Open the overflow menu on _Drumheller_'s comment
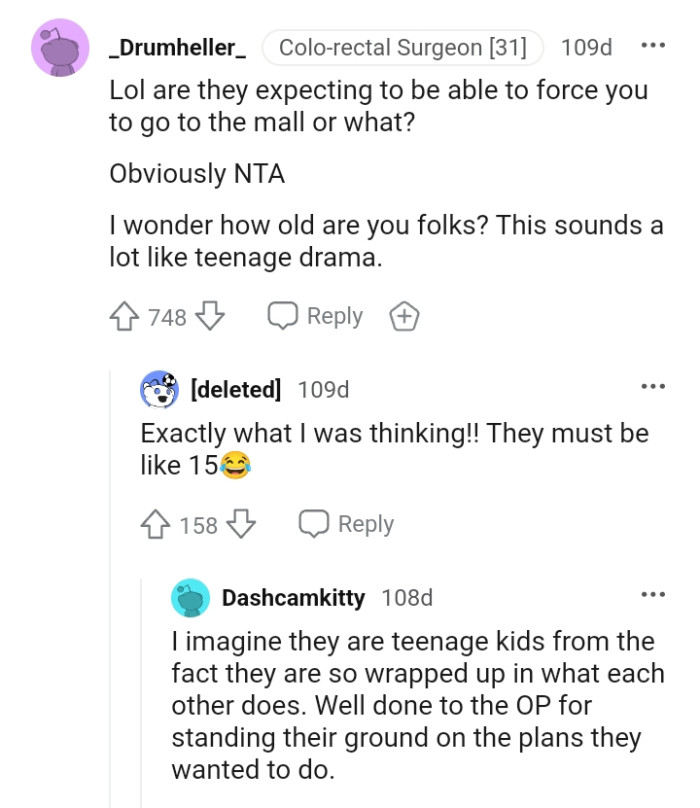 tap(655, 47)
